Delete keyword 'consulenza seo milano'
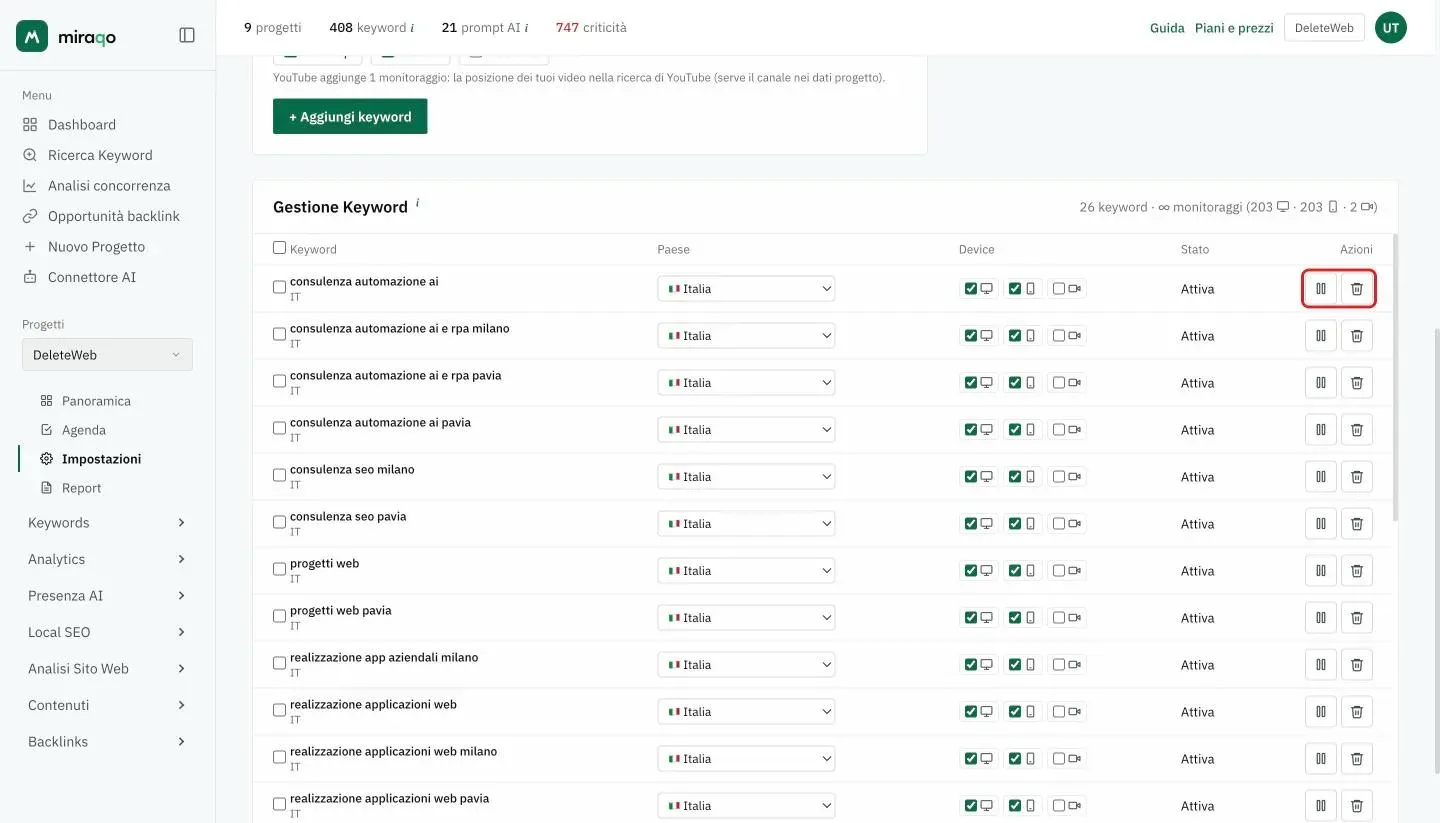 1357,477
